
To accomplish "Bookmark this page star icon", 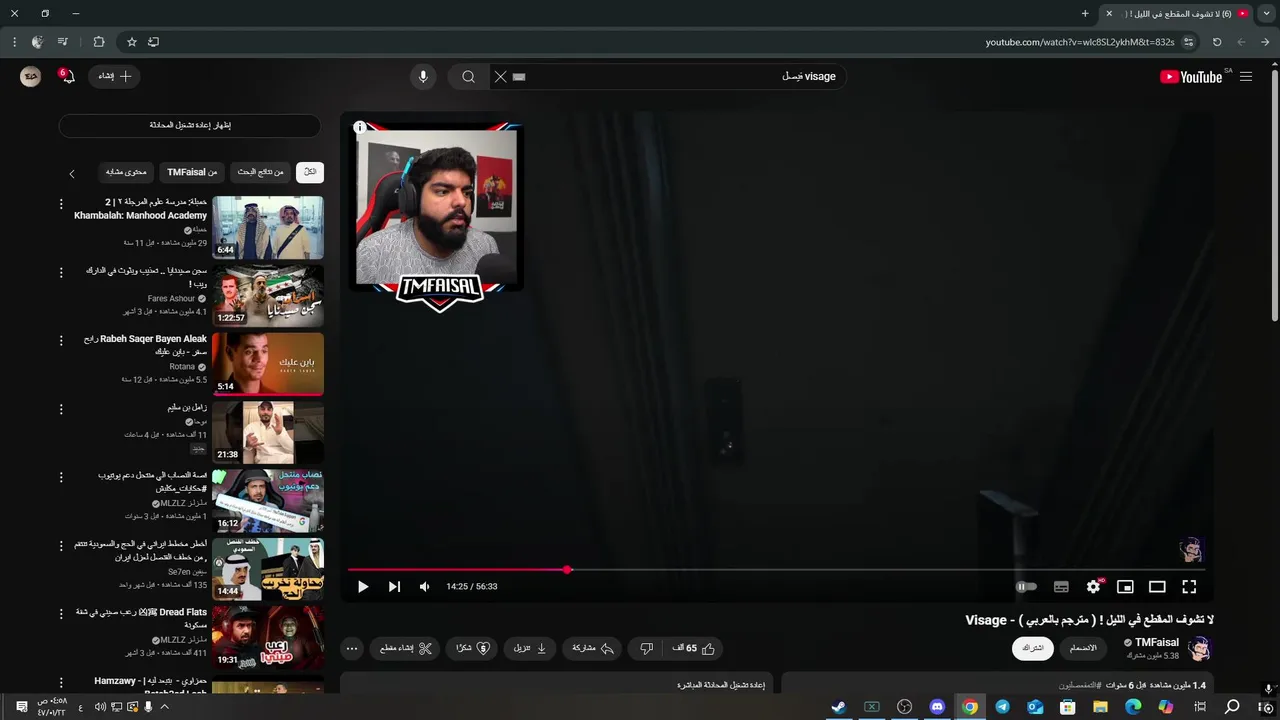I will (x=131, y=42).
